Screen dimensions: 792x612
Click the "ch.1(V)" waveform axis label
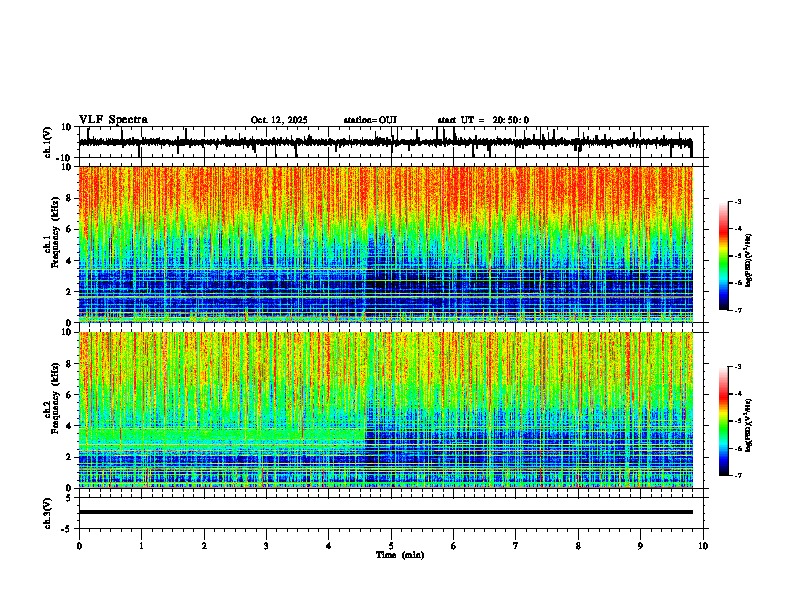47,142
